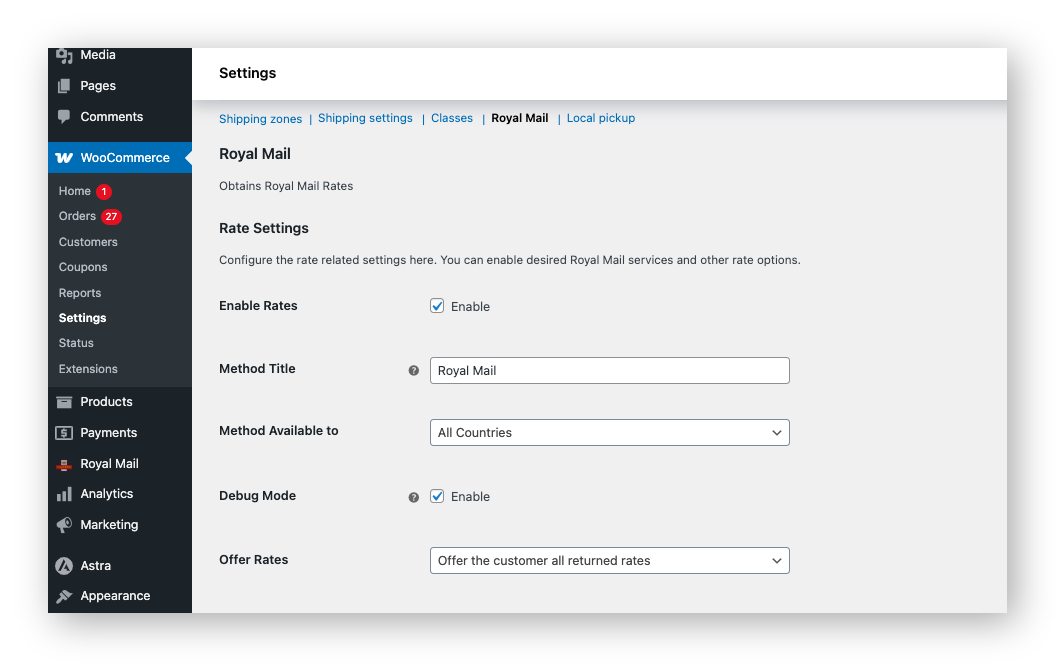Click the Astra menu label
The height and width of the screenshot is (669, 1063).
96,566
